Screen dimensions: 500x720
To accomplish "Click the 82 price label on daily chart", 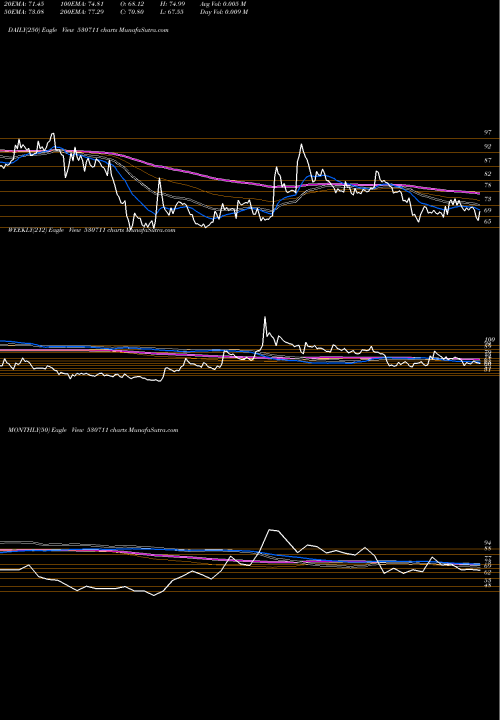I will click(x=488, y=174).
